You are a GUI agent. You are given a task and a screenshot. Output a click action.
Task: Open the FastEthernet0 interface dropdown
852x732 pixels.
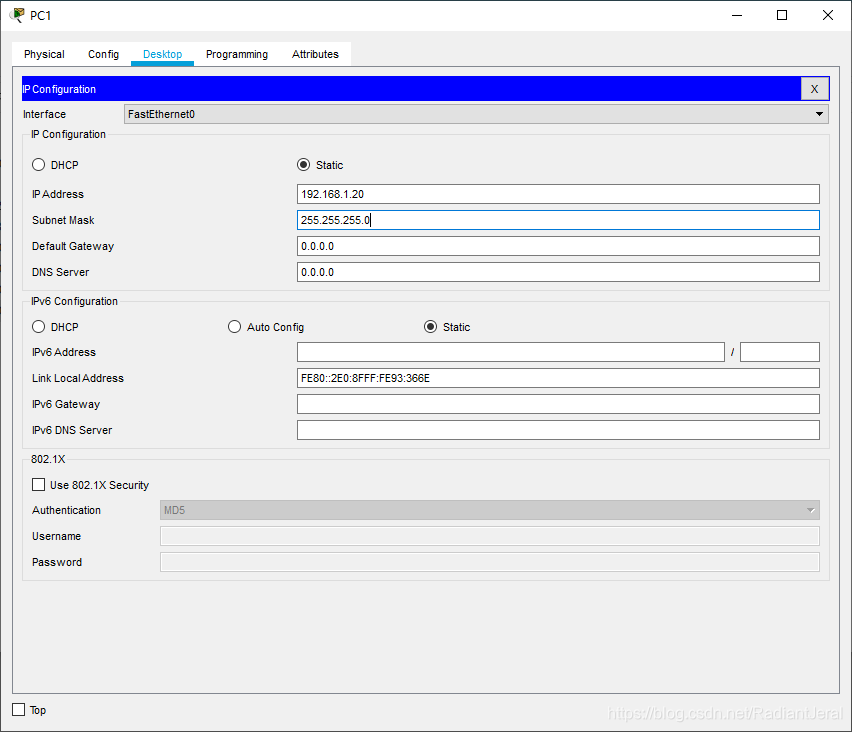click(x=477, y=114)
